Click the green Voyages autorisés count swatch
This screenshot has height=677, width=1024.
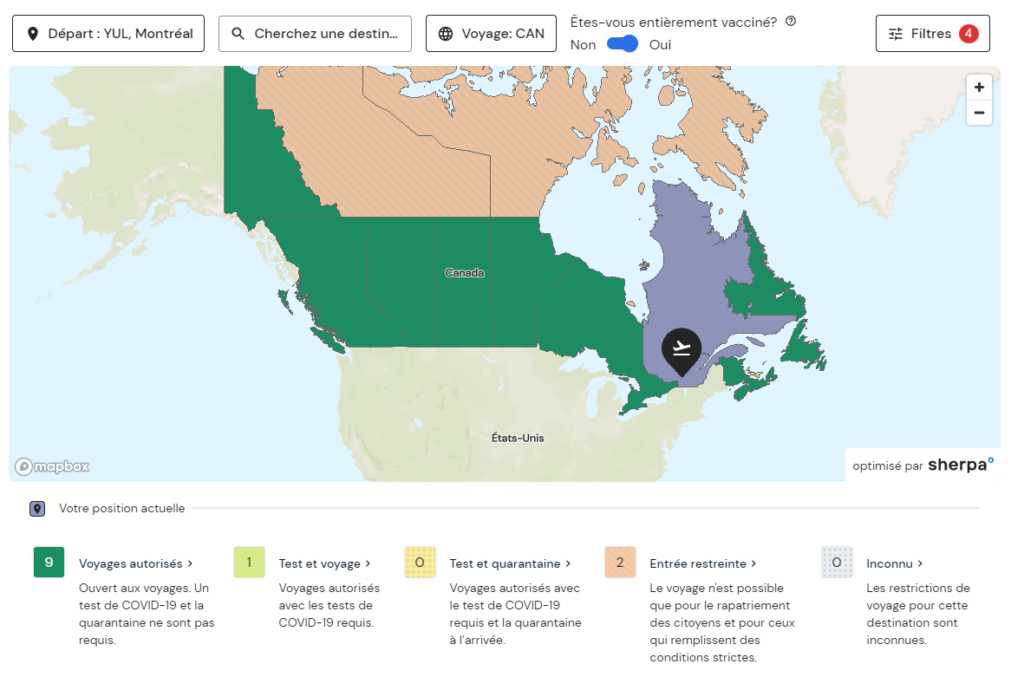pos(49,562)
